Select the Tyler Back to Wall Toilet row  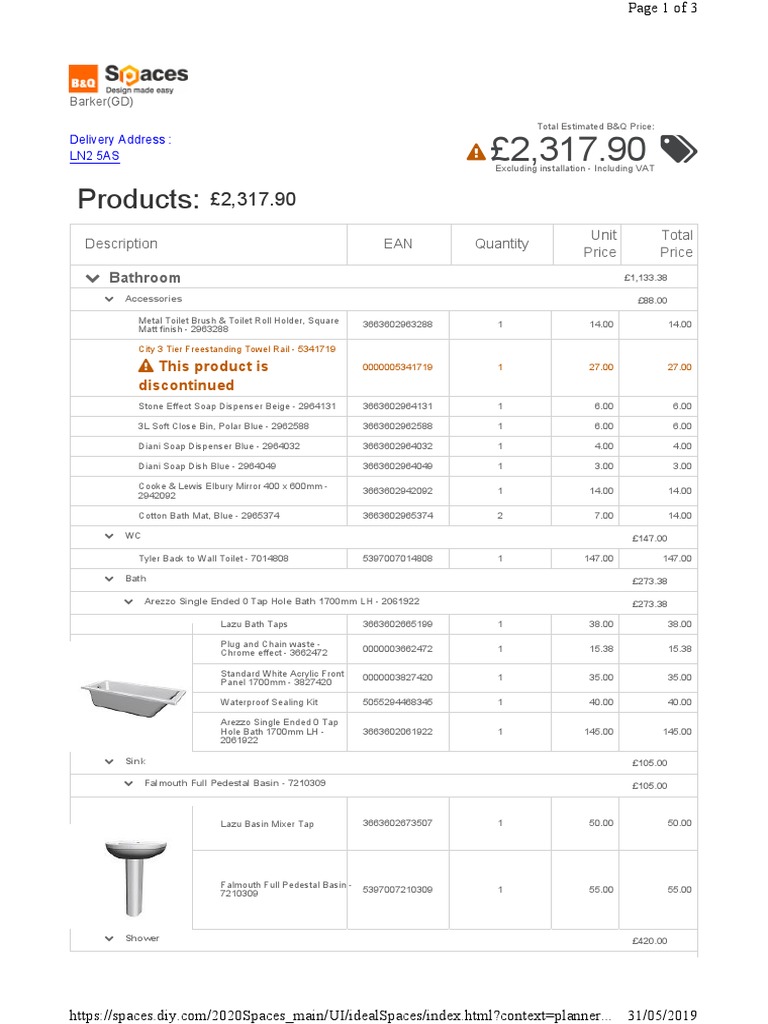tap(213, 559)
